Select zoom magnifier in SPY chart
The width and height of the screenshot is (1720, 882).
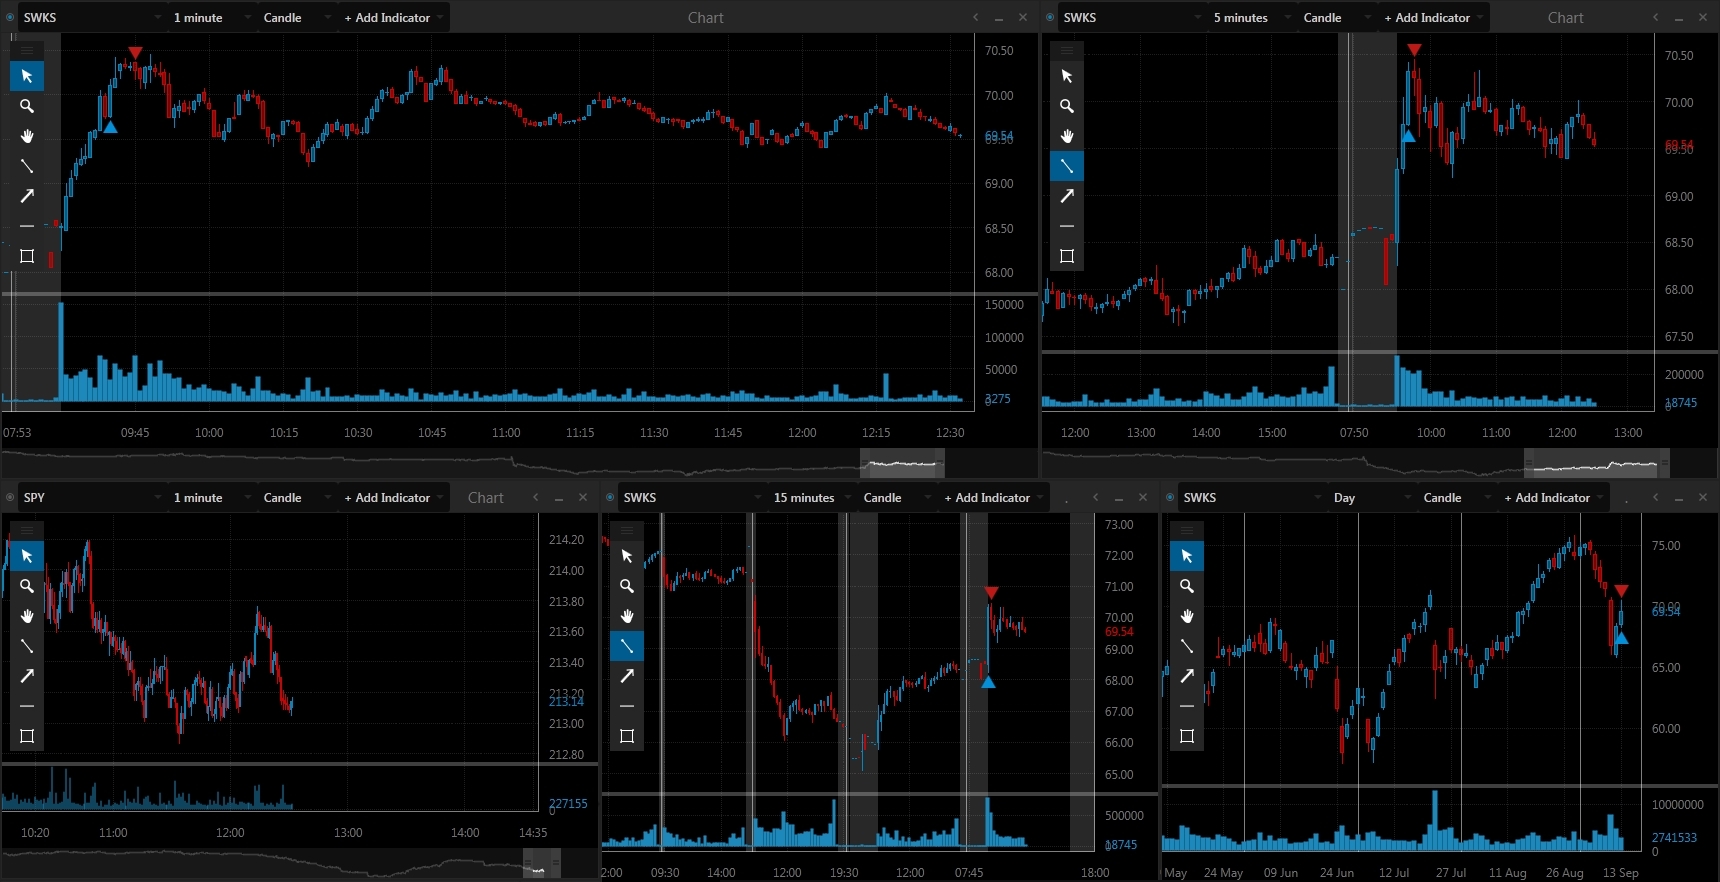pyautogui.click(x=27, y=586)
